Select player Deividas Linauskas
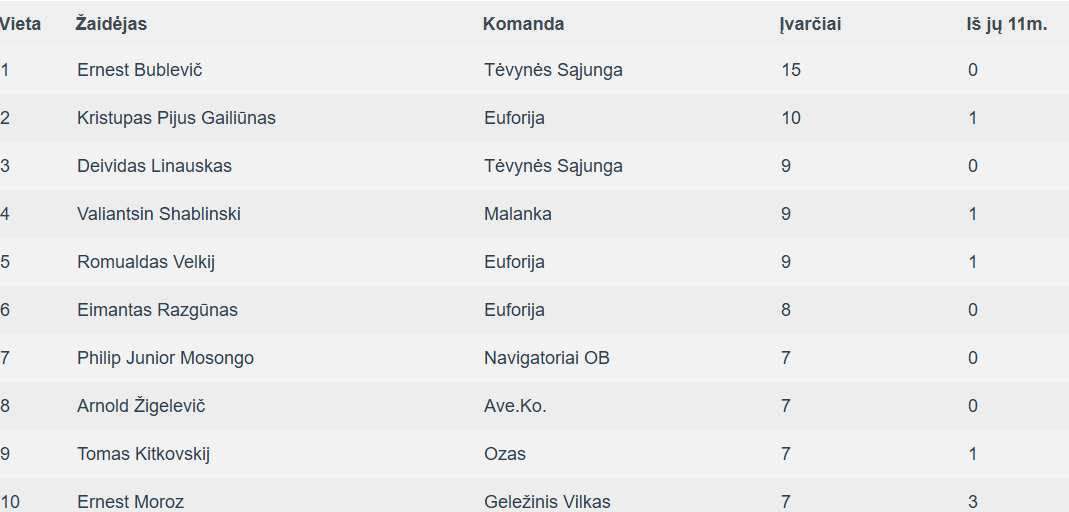The image size is (1069, 512). tap(154, 166)
